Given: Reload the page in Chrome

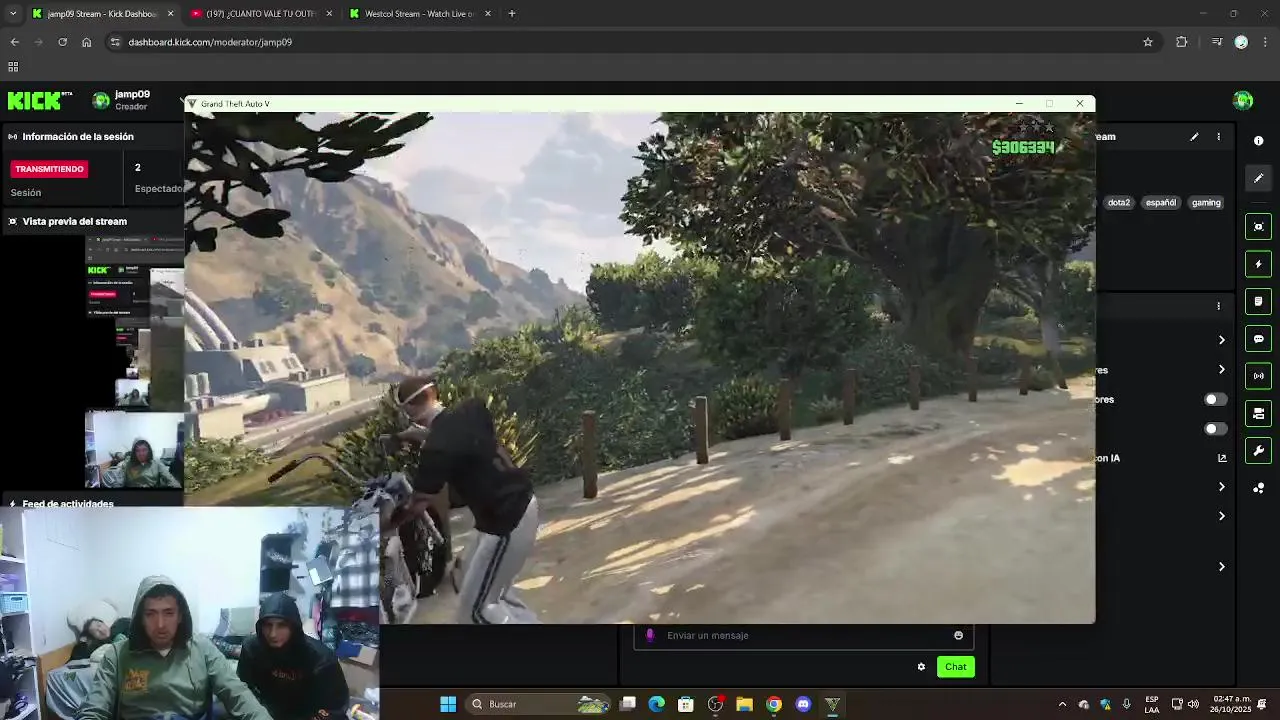Looking at the screenshot, I should click(62, 42).
